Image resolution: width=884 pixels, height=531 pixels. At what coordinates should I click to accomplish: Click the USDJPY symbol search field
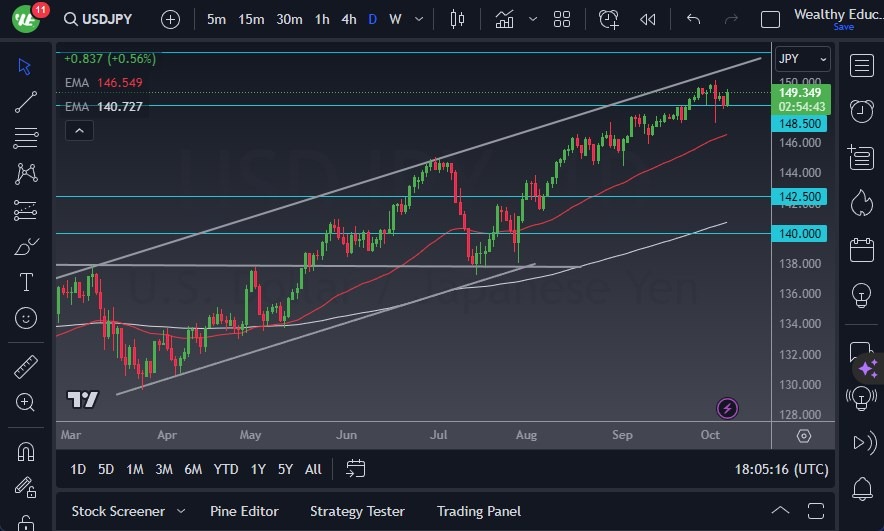point(103,19)
